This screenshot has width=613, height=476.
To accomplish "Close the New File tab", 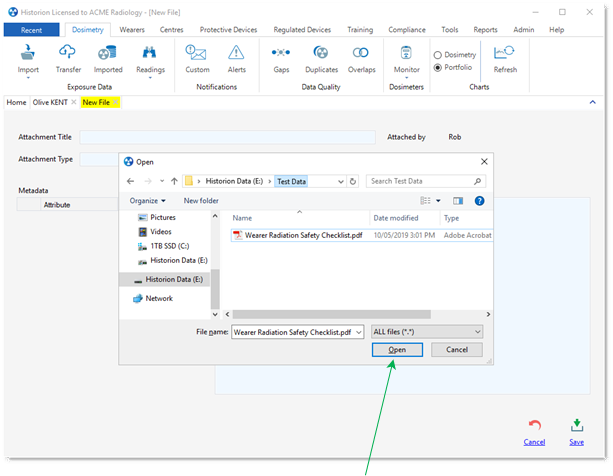I will 115,102.
